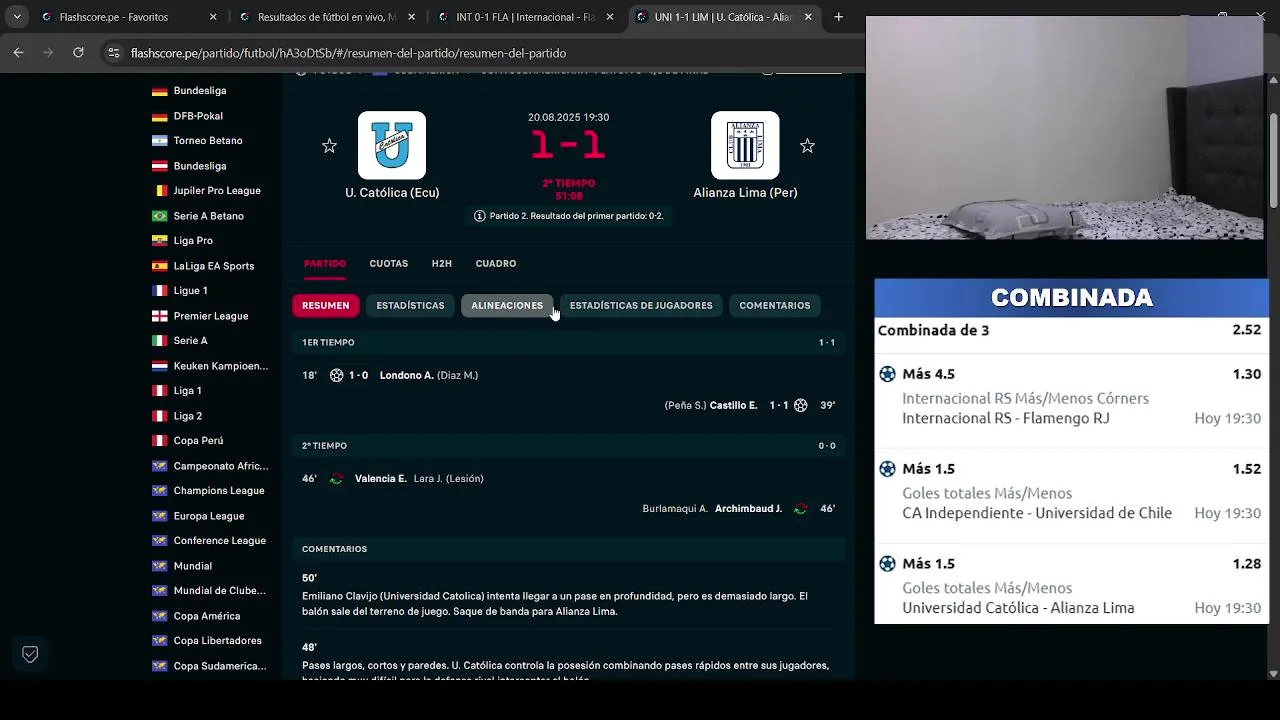Close the Flashscore.pe - Favoritos tab
This screenshot has height=720, width=1280.
(x=213, y=17)
